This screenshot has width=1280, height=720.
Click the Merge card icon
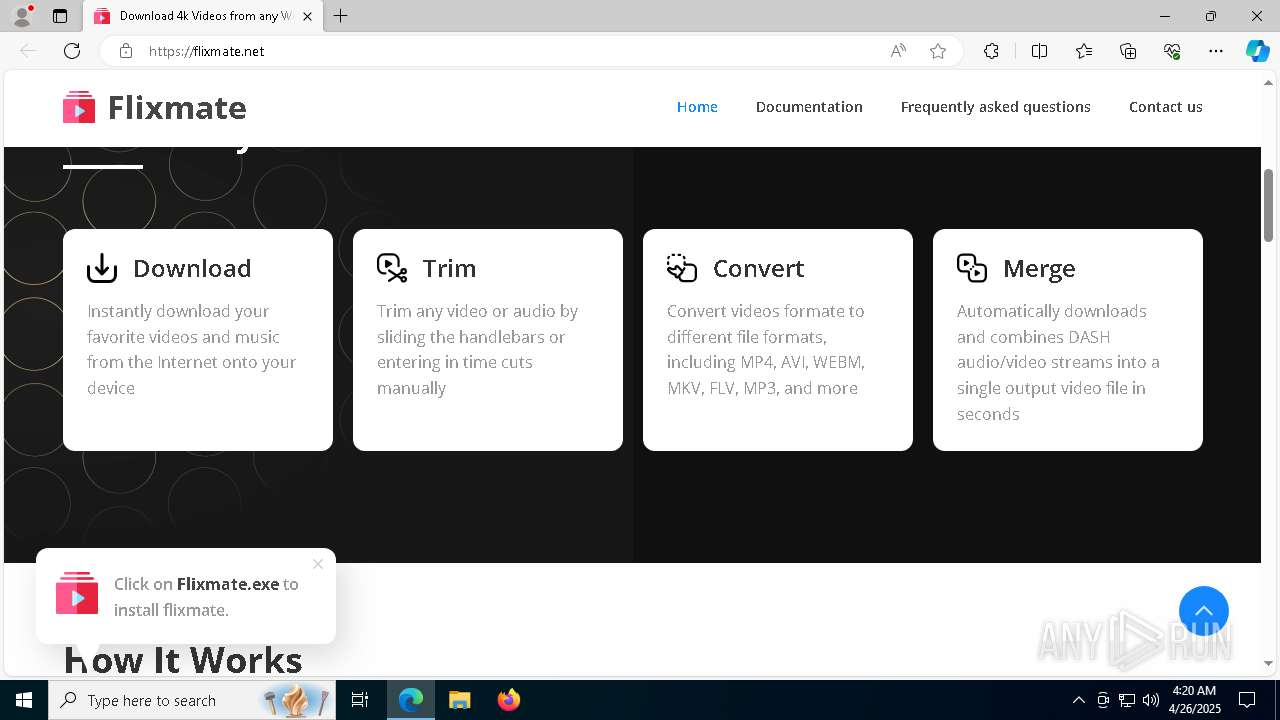[x=972, y=268]
